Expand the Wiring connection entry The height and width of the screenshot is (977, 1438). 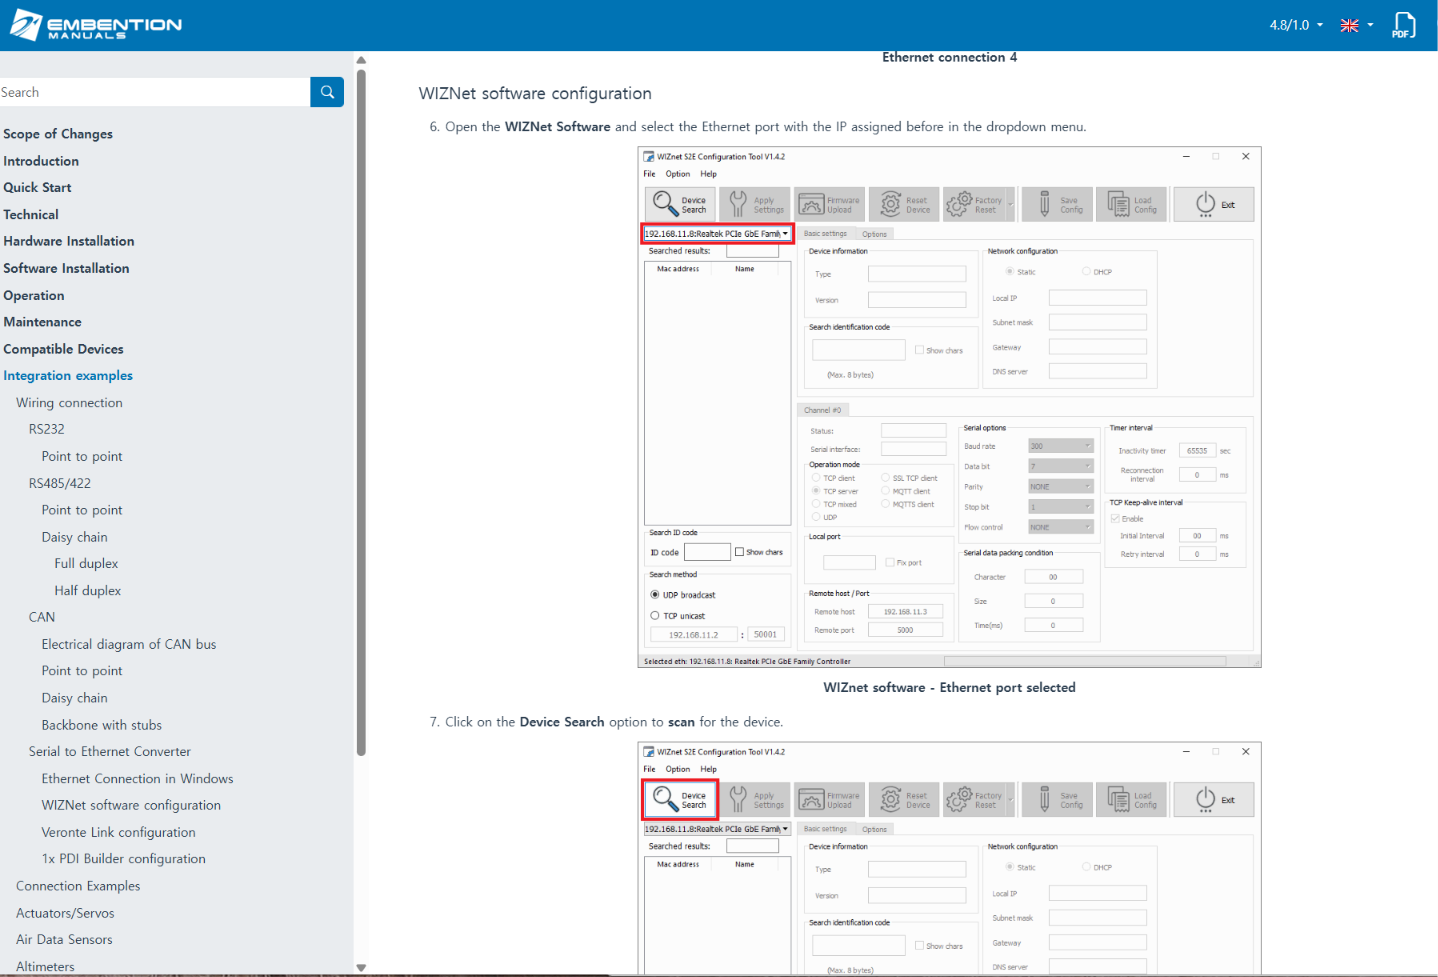pyautogui.click(x=69, y=403)
